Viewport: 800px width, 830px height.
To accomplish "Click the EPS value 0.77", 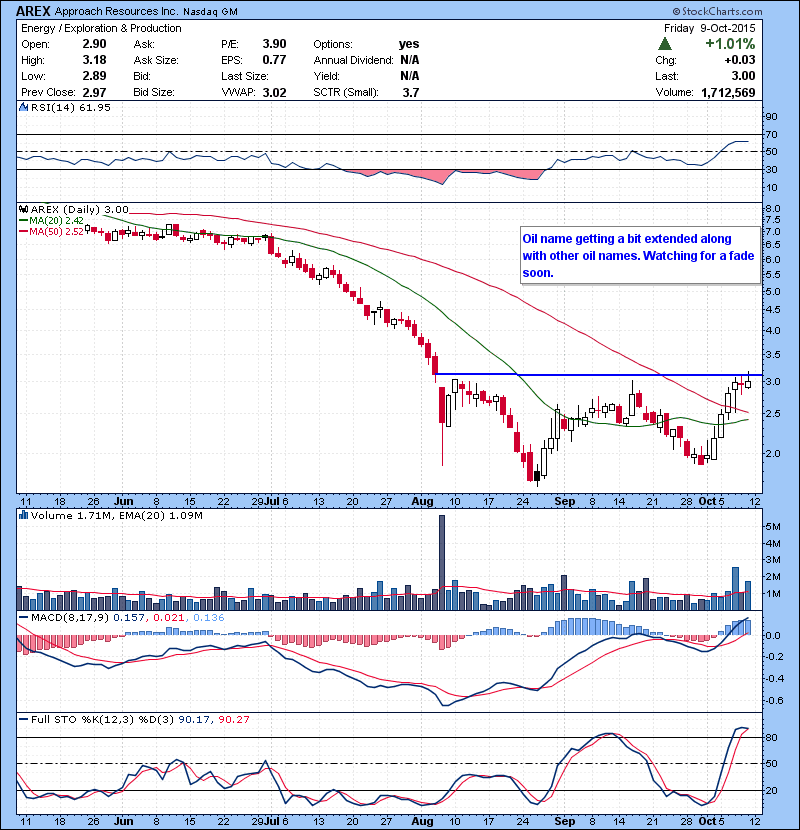I will tap(274, 60).
